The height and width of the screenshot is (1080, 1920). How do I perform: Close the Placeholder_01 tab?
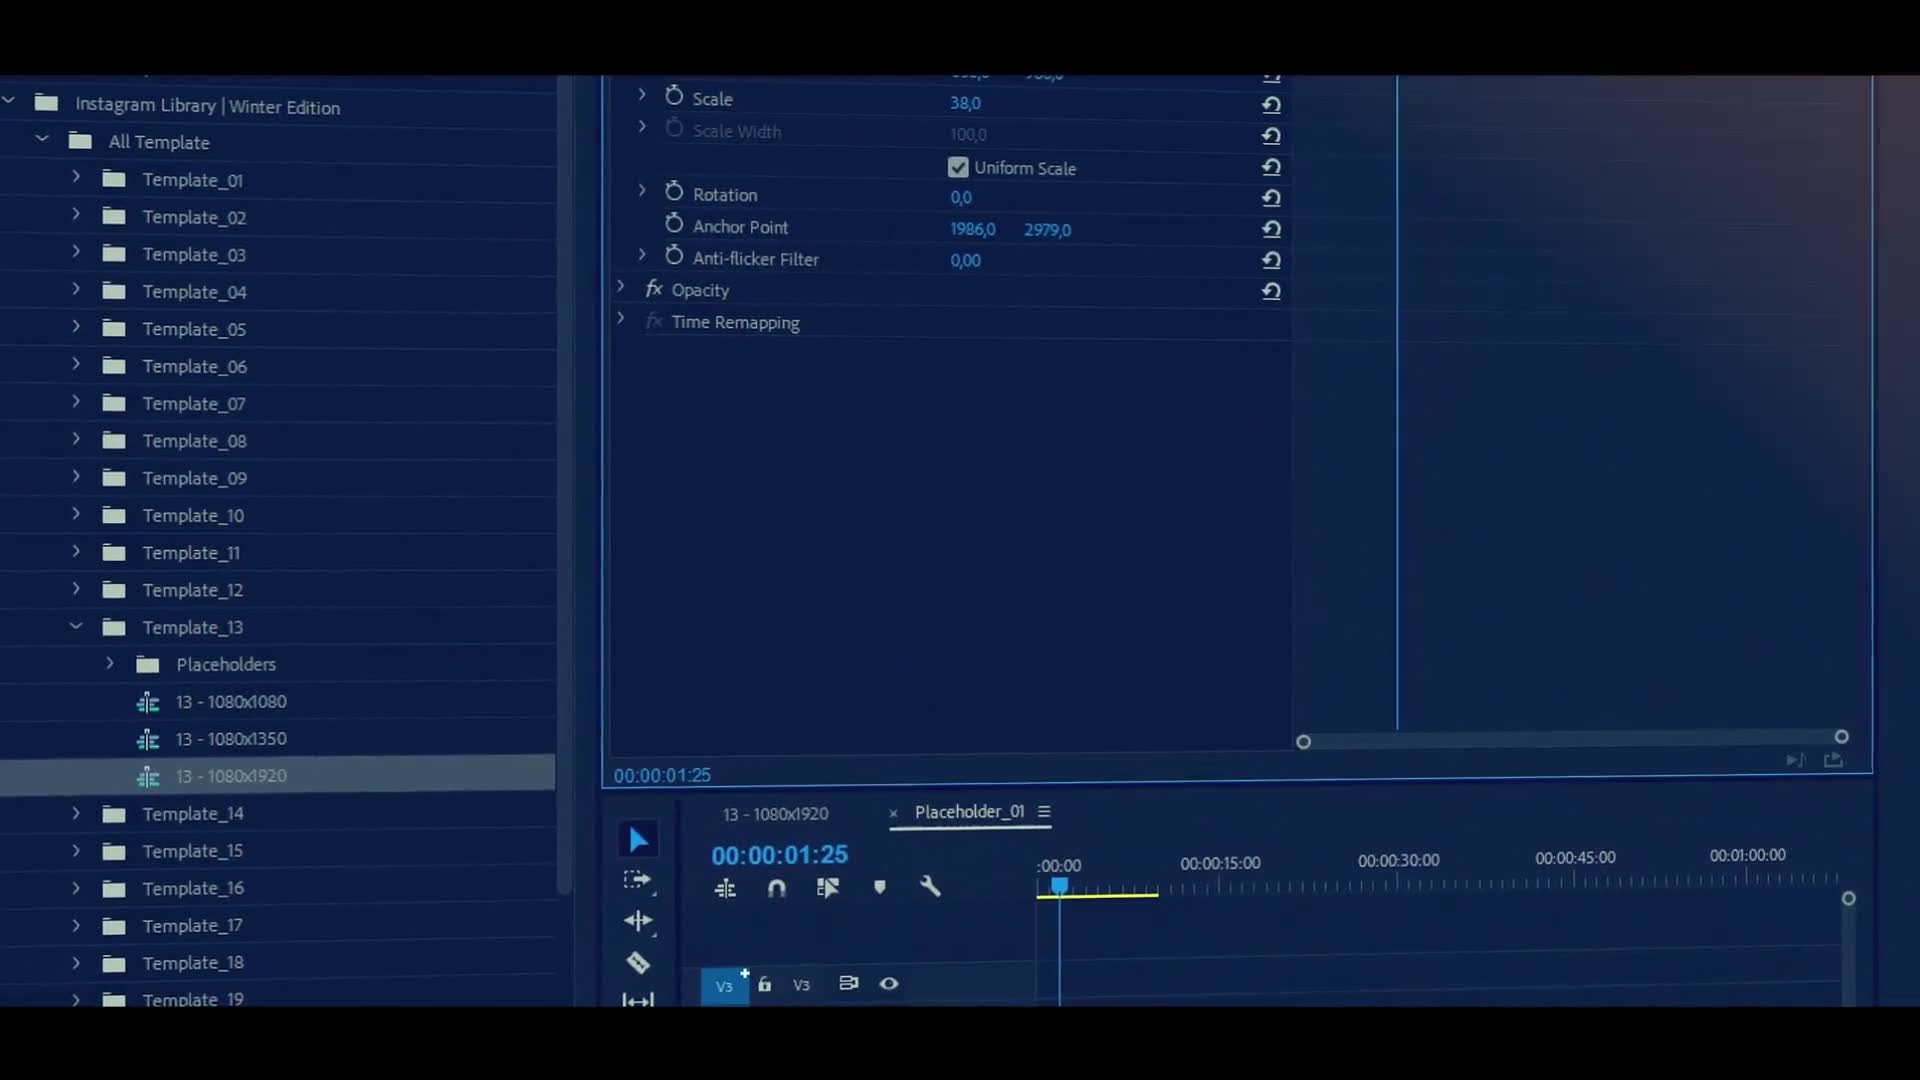pos(893,813)
